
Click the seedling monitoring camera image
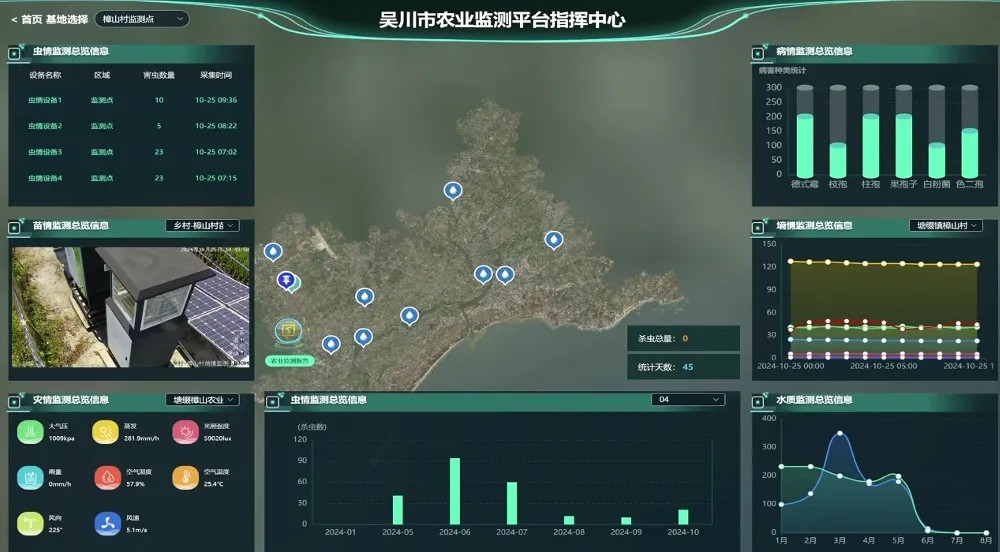tap(130, 308)
